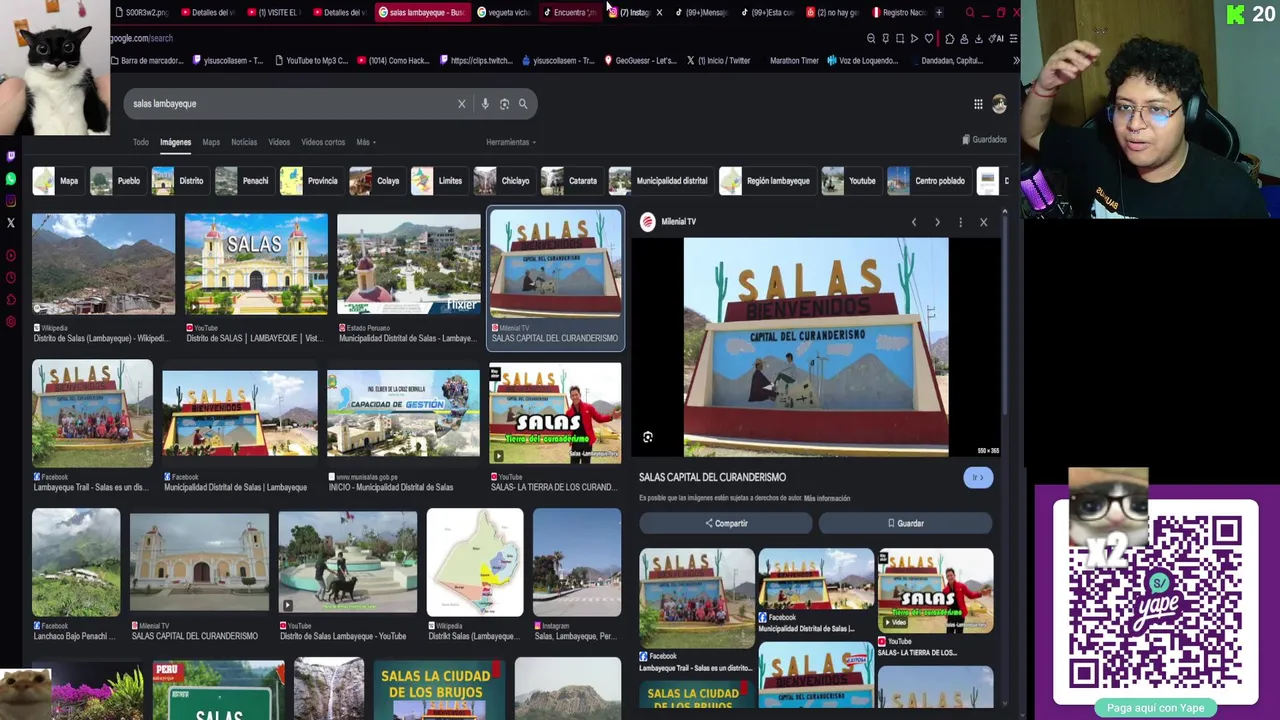The width and height of the screenshot is (1280, 720).
Task: Click in the 'salas lambayeque' search field
Action: [x=290, y=104]
